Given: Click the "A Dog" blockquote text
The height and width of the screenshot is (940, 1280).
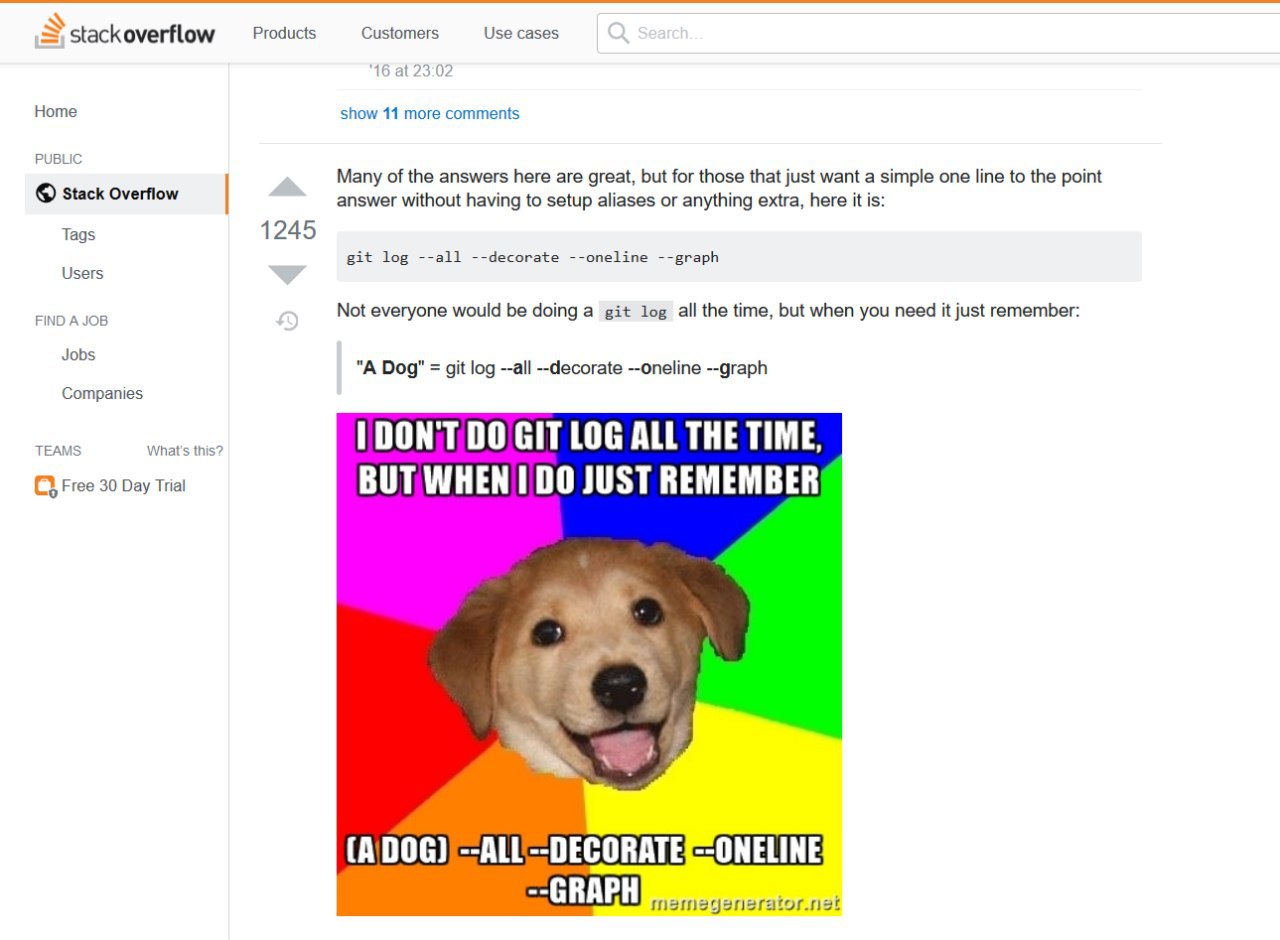Looking at the screenshot, I should coord(562,368).
